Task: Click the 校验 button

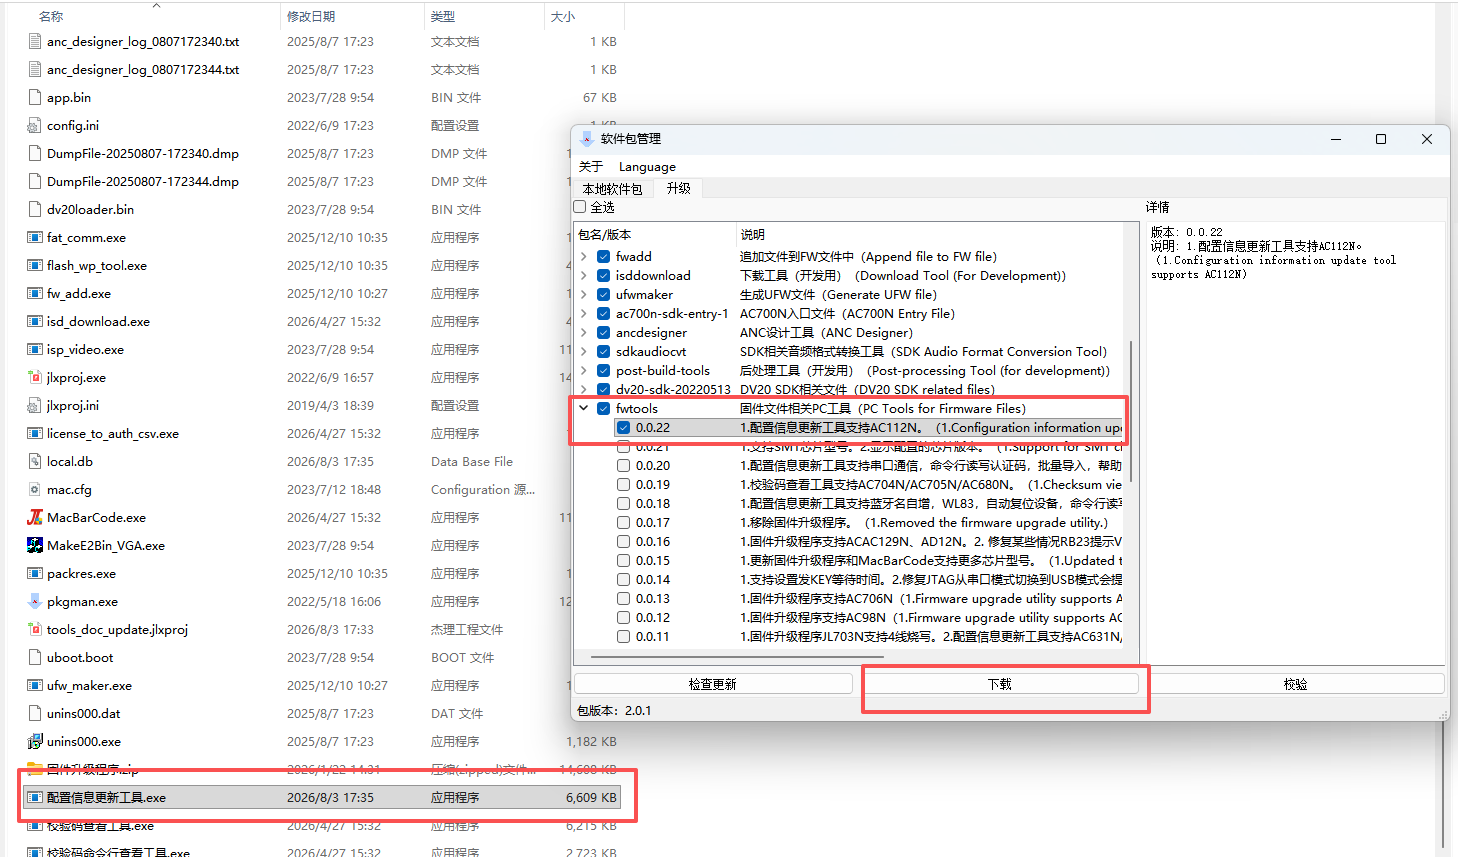Action: [1296, 684]
